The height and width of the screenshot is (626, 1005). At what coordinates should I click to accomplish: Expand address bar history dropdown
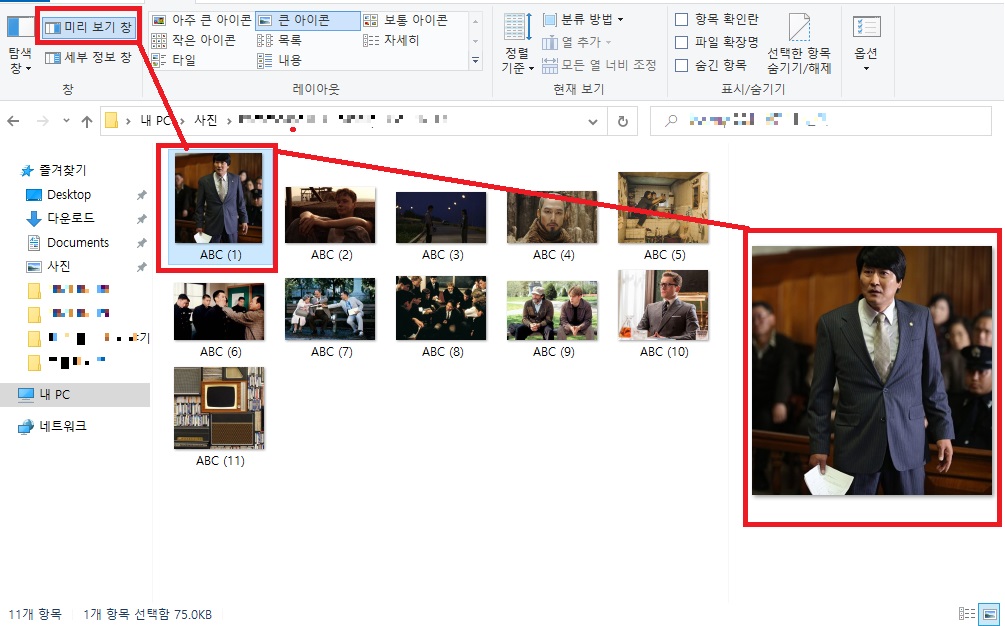pos(593,122)
